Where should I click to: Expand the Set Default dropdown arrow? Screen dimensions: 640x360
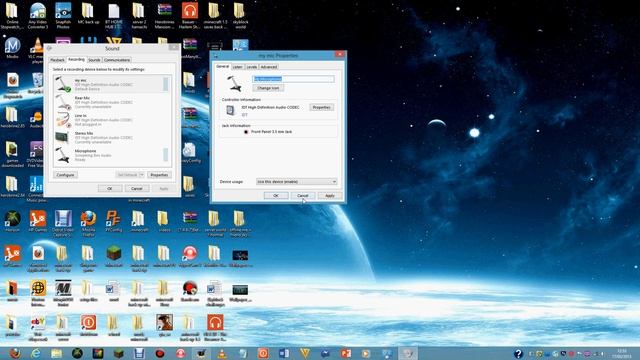[142, 175]
